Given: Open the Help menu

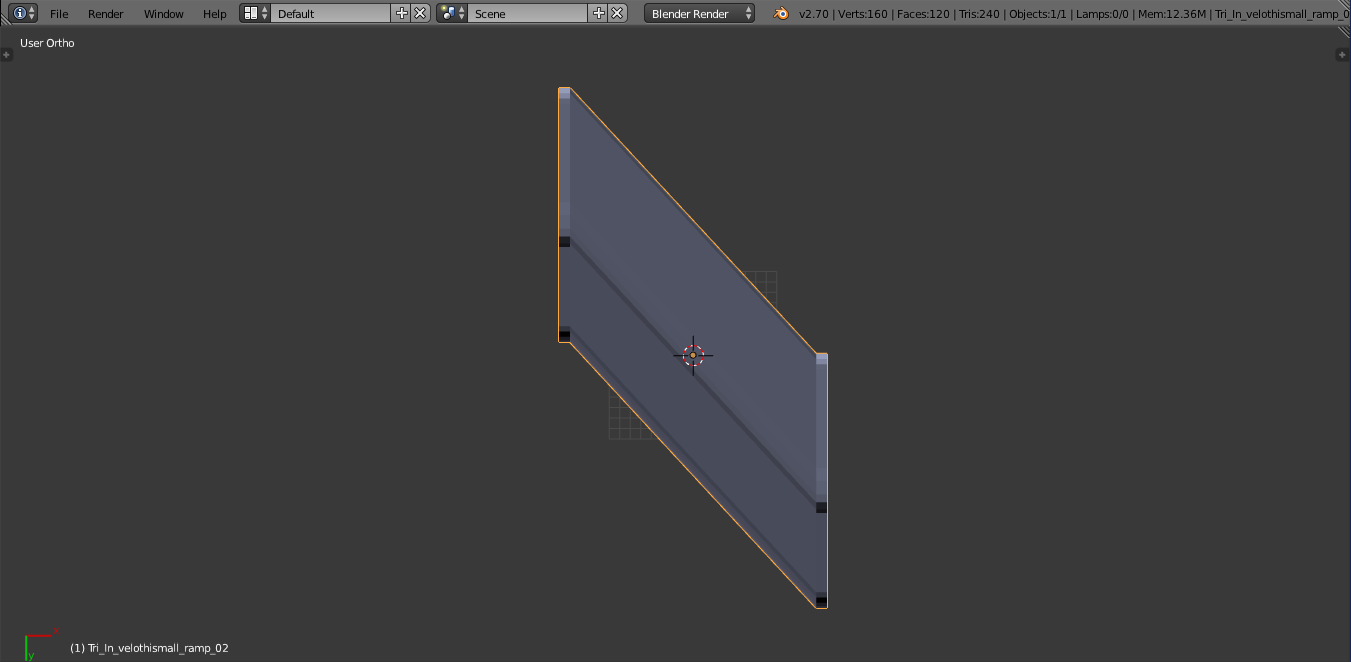Looking at the screenshot, I should (x=214, y=14).
